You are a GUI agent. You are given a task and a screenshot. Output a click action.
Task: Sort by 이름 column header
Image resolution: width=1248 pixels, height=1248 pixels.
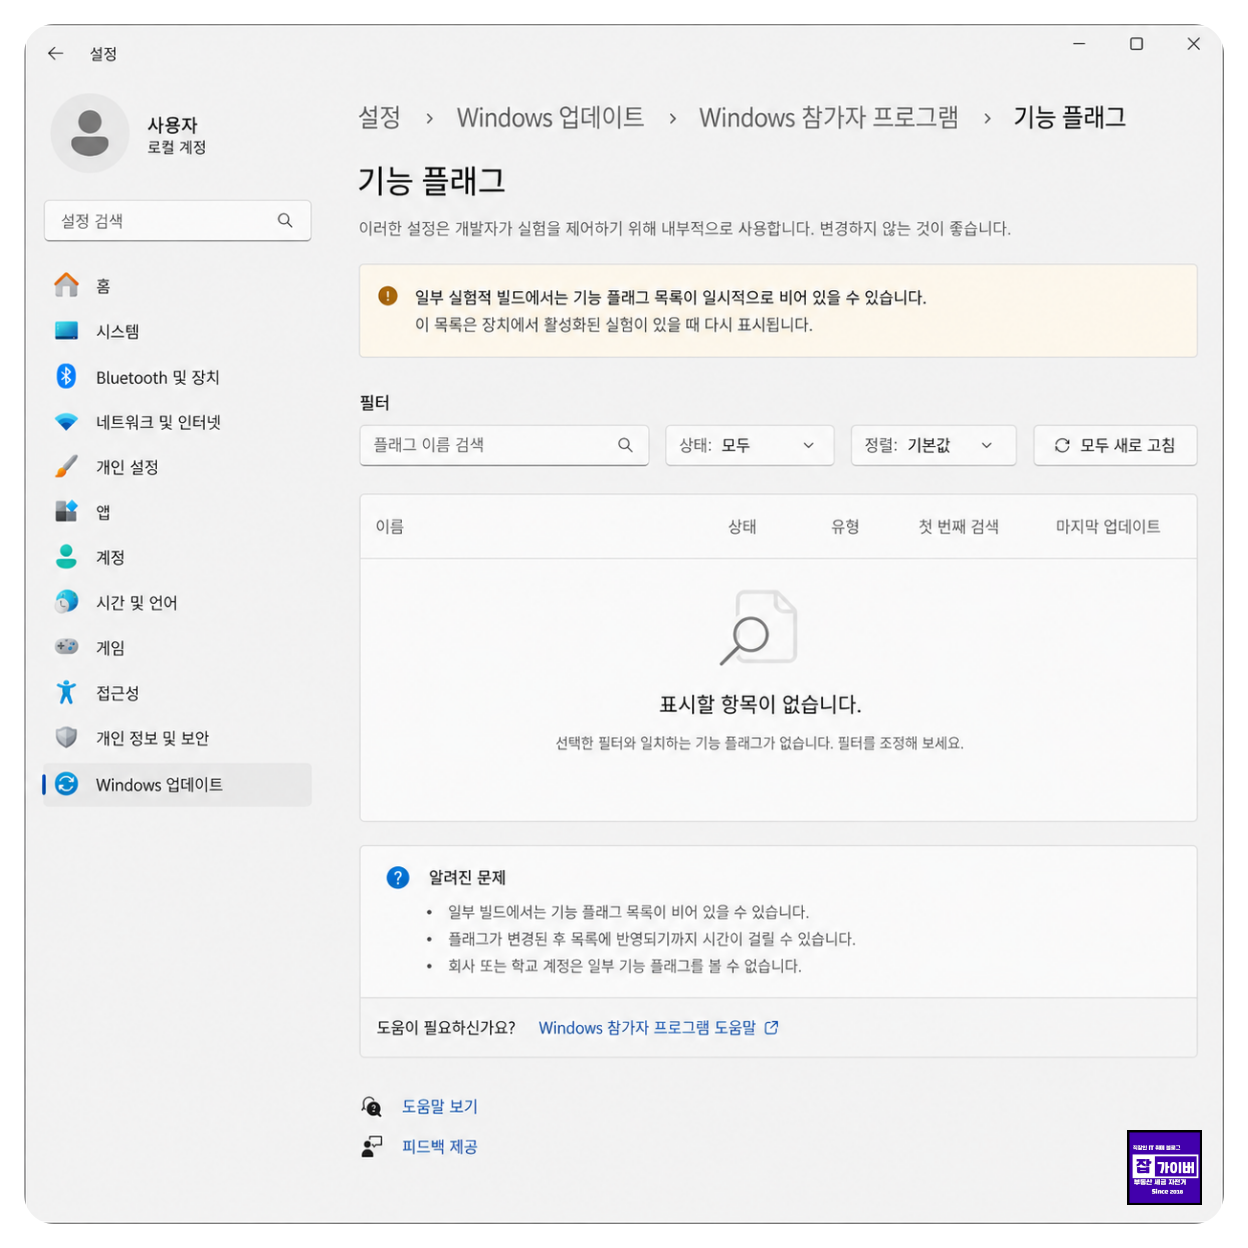(x=390, y=526)
